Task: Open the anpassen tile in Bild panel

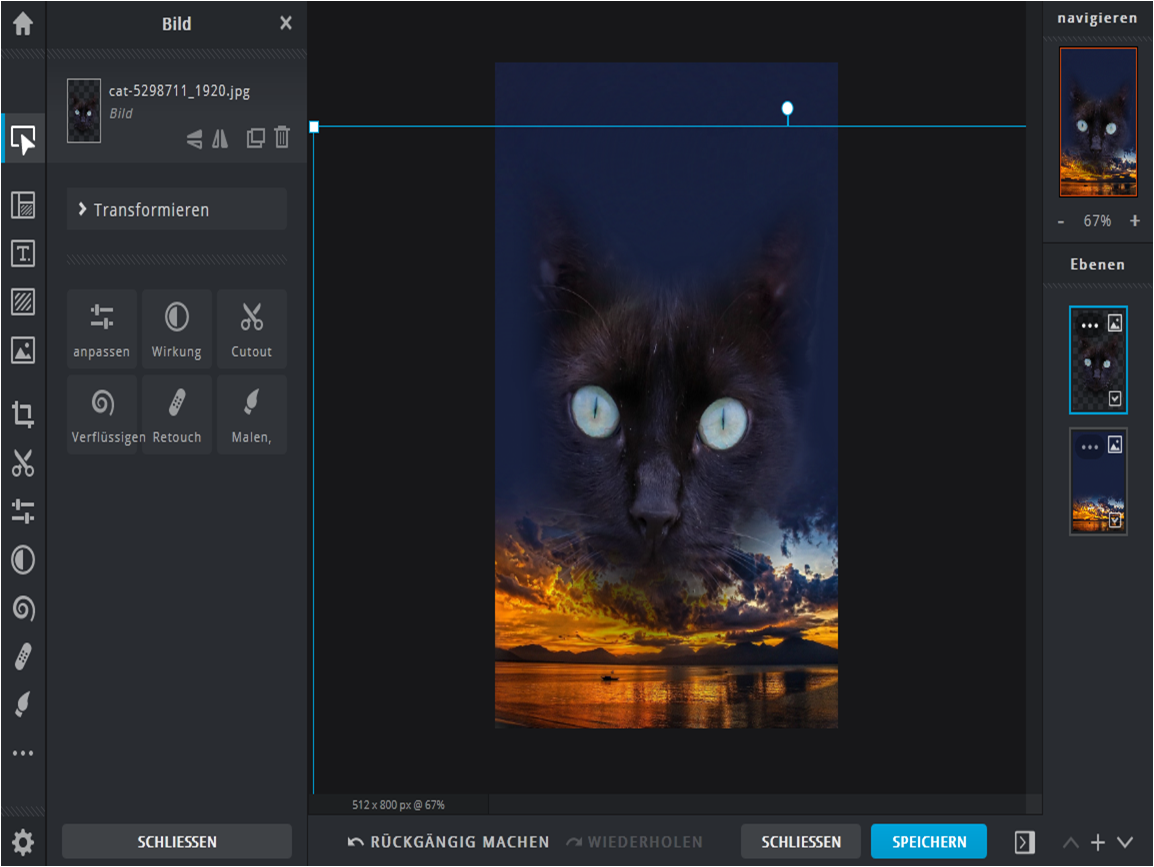Action: click(x=102, y=329)
